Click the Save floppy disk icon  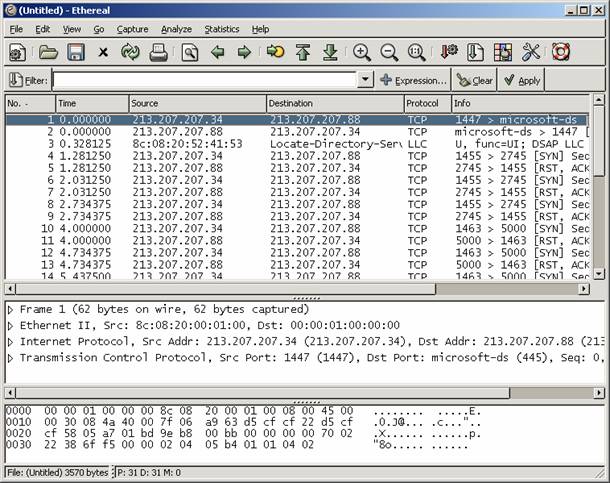(76, 52)
